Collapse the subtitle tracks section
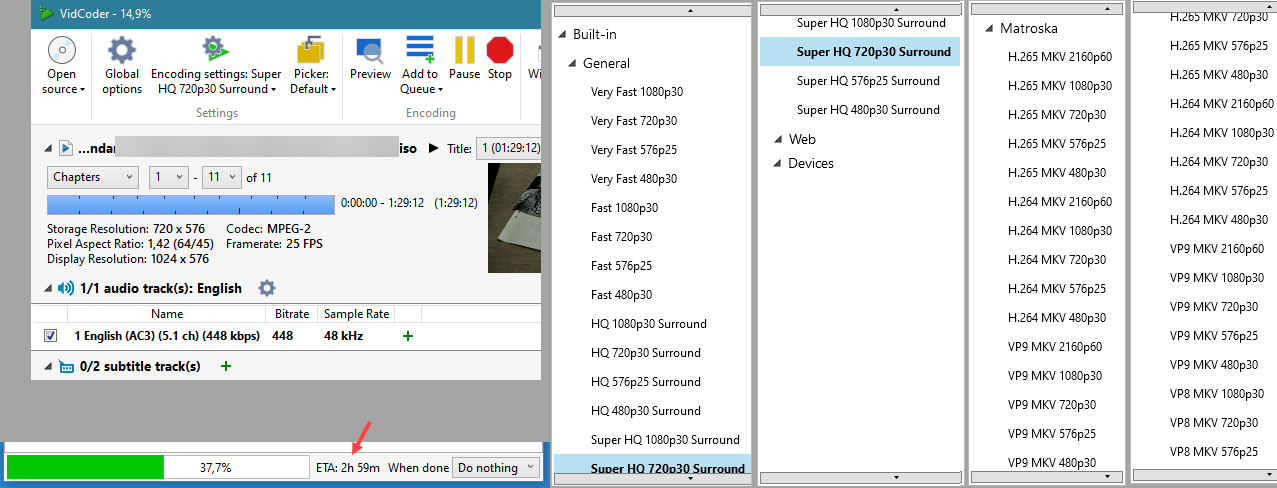The width and height of the screenshot is (1277, 488). 50,367
